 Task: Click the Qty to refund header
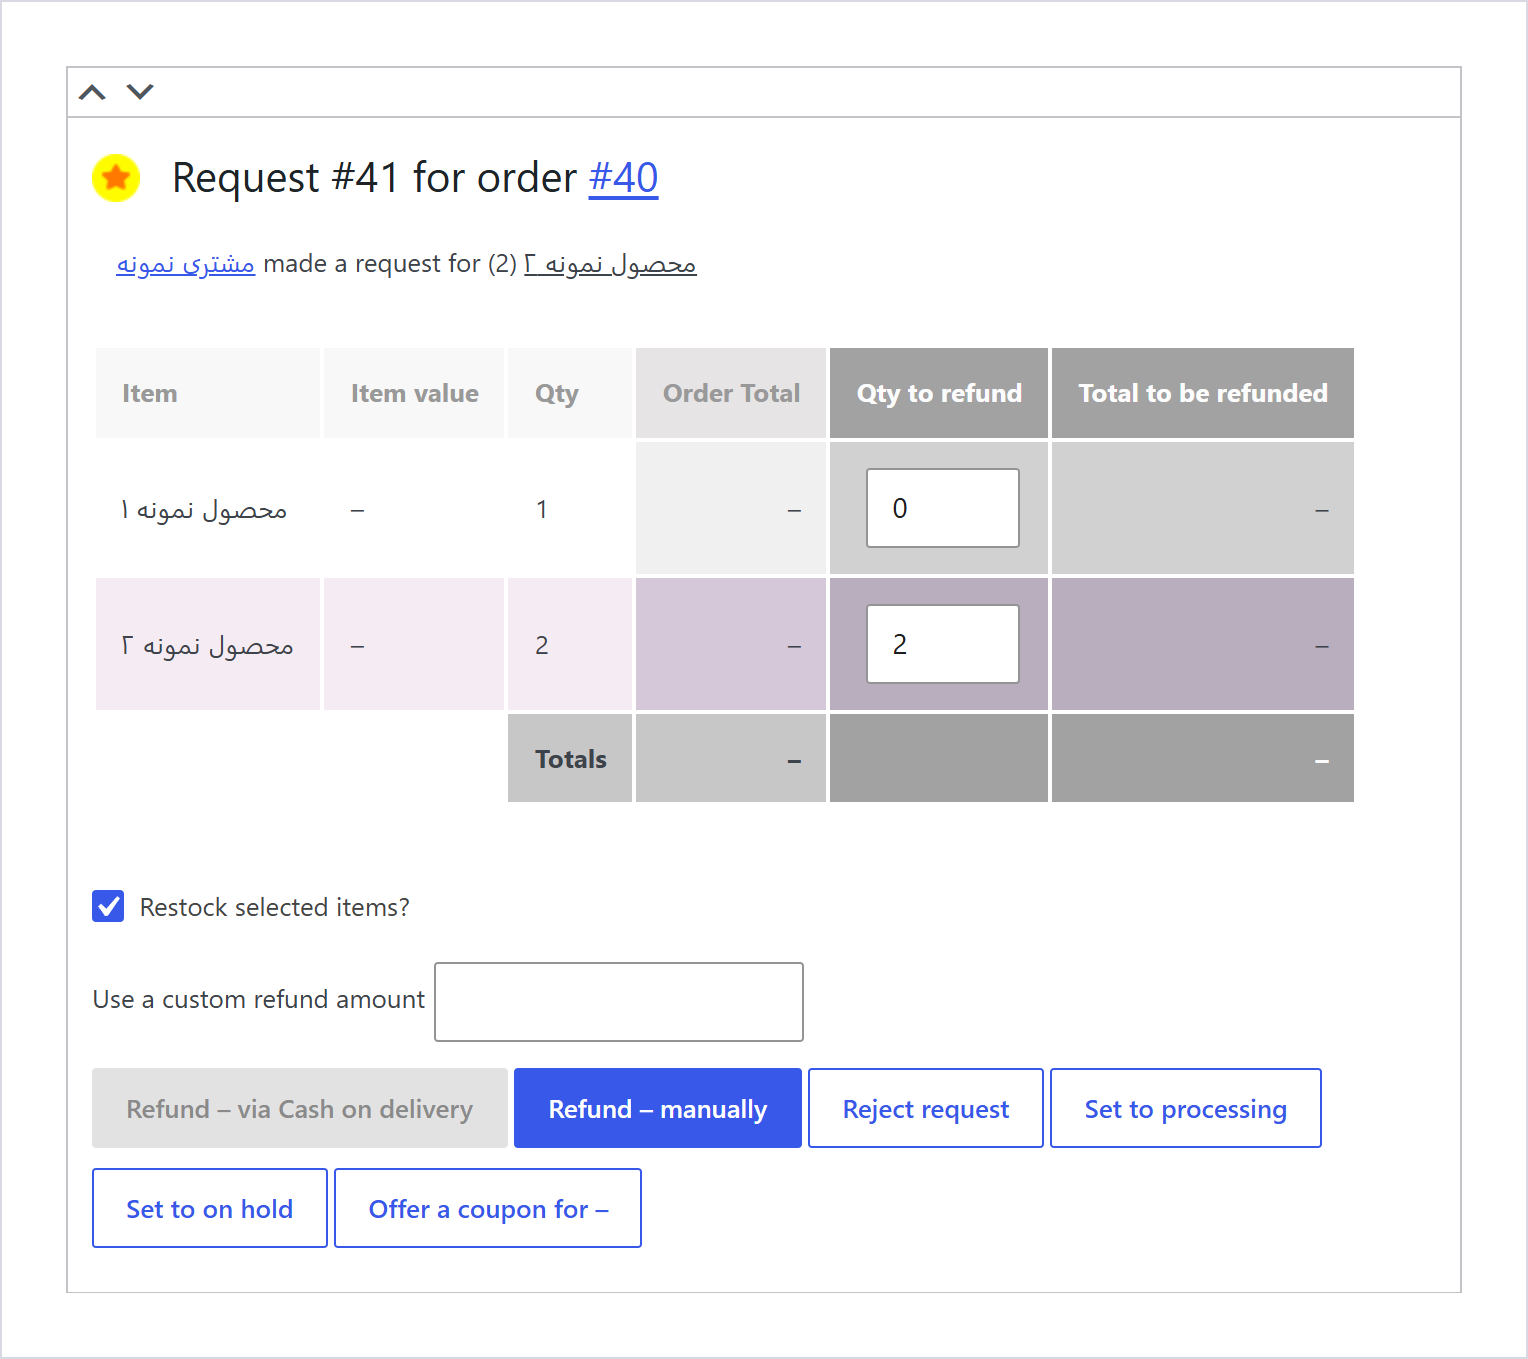(939, 393)
